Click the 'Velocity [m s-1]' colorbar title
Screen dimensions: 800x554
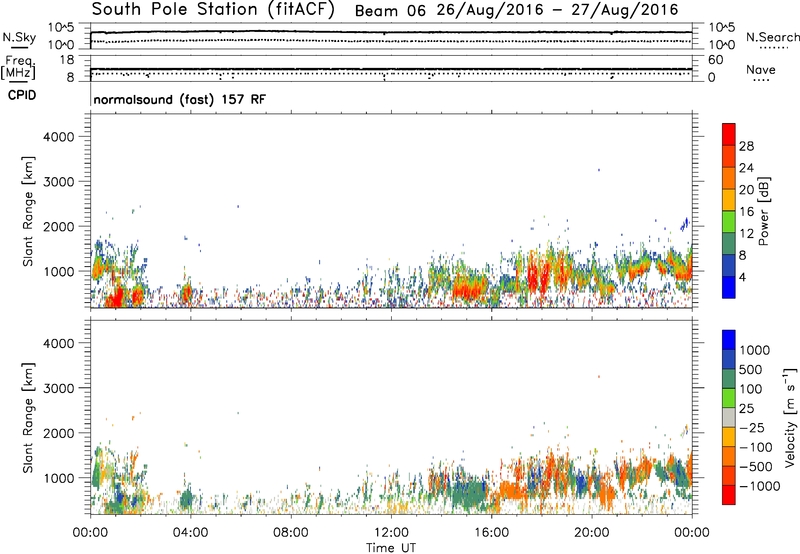(790, 417)
